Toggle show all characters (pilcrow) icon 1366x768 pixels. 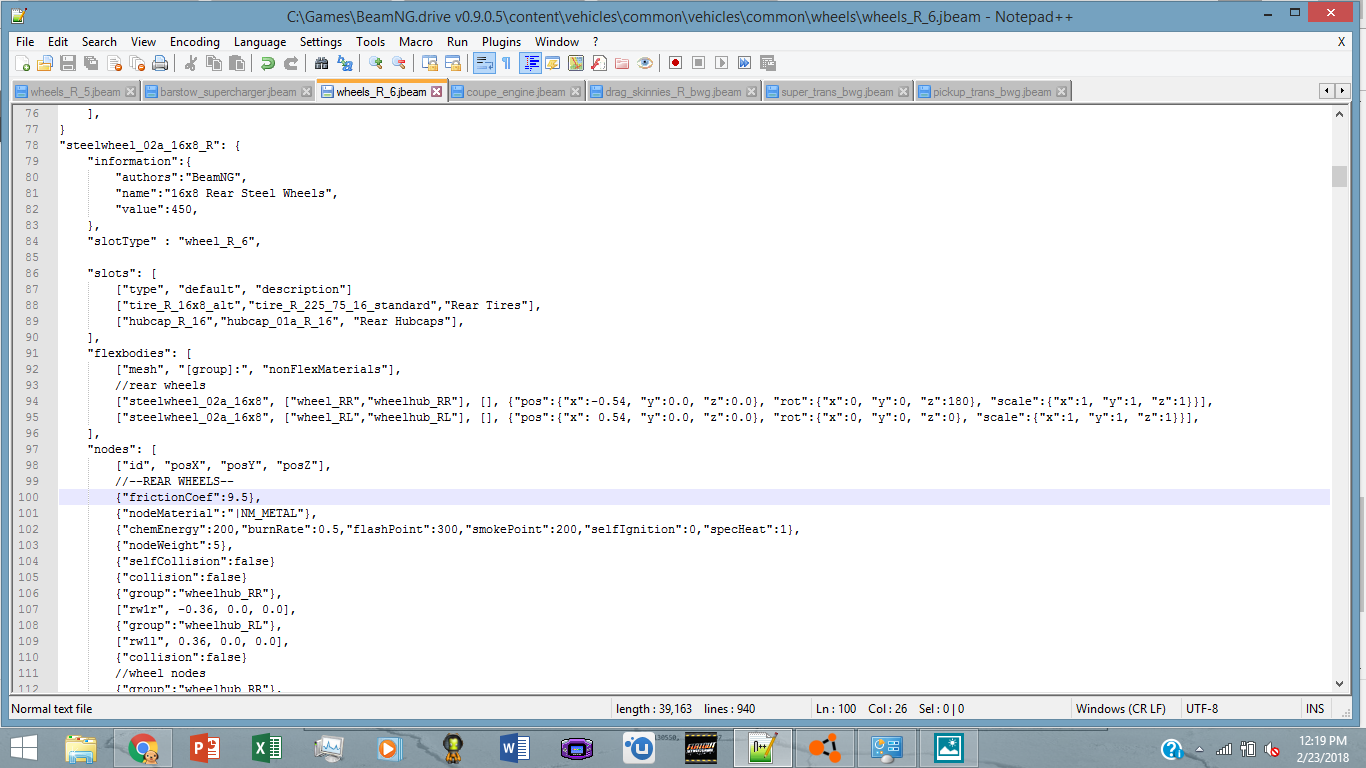506,63
